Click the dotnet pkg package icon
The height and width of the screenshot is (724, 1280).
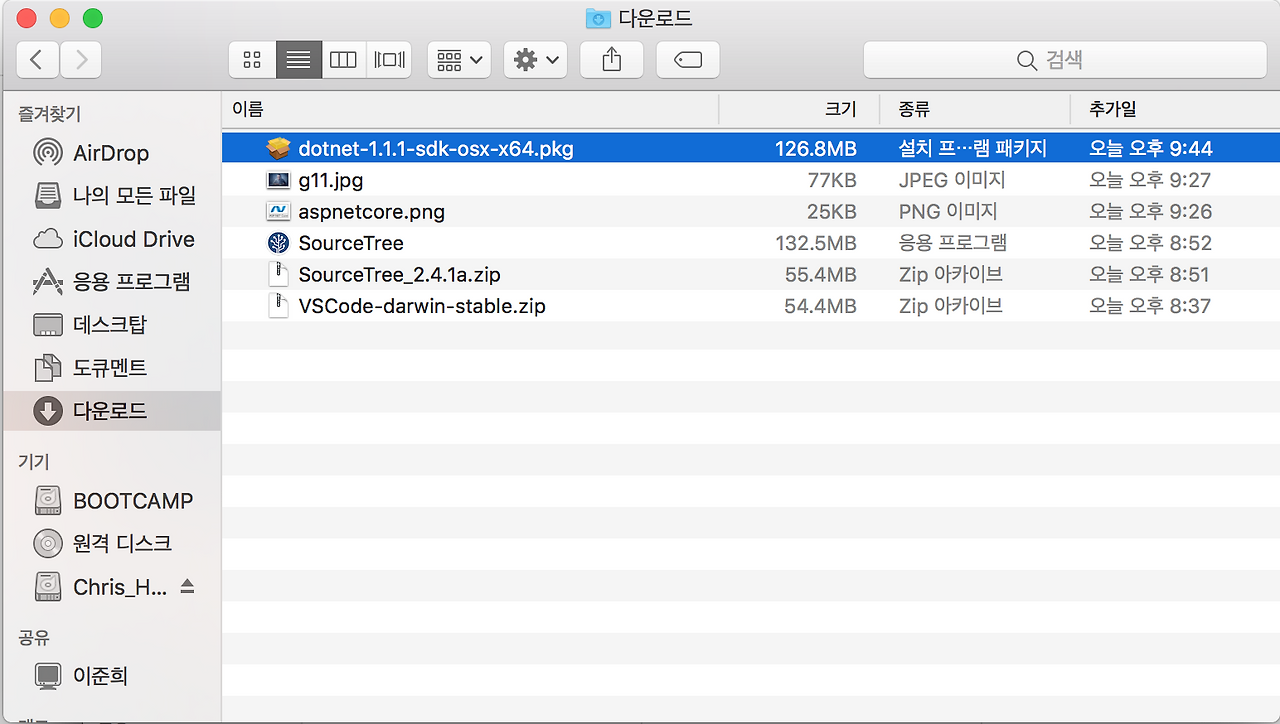(278, 149)
